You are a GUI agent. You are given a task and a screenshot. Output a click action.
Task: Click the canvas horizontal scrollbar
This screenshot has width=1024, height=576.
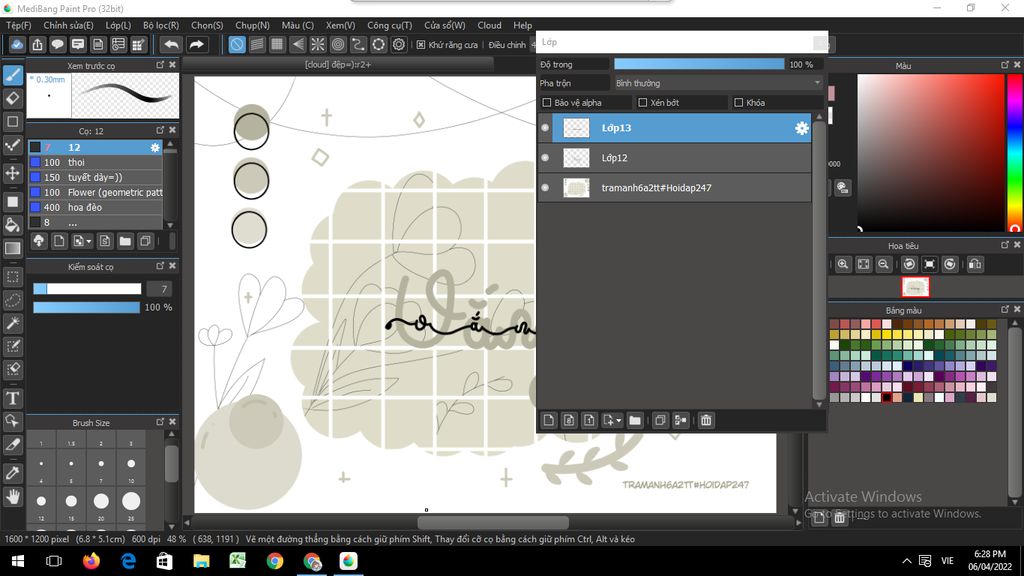(492, 522)
